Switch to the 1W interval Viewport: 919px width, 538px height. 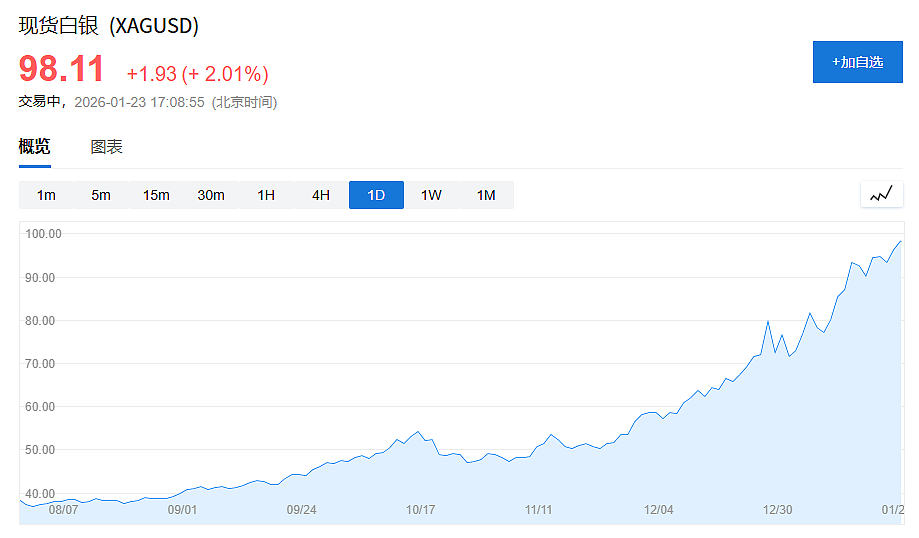(431, 195)
